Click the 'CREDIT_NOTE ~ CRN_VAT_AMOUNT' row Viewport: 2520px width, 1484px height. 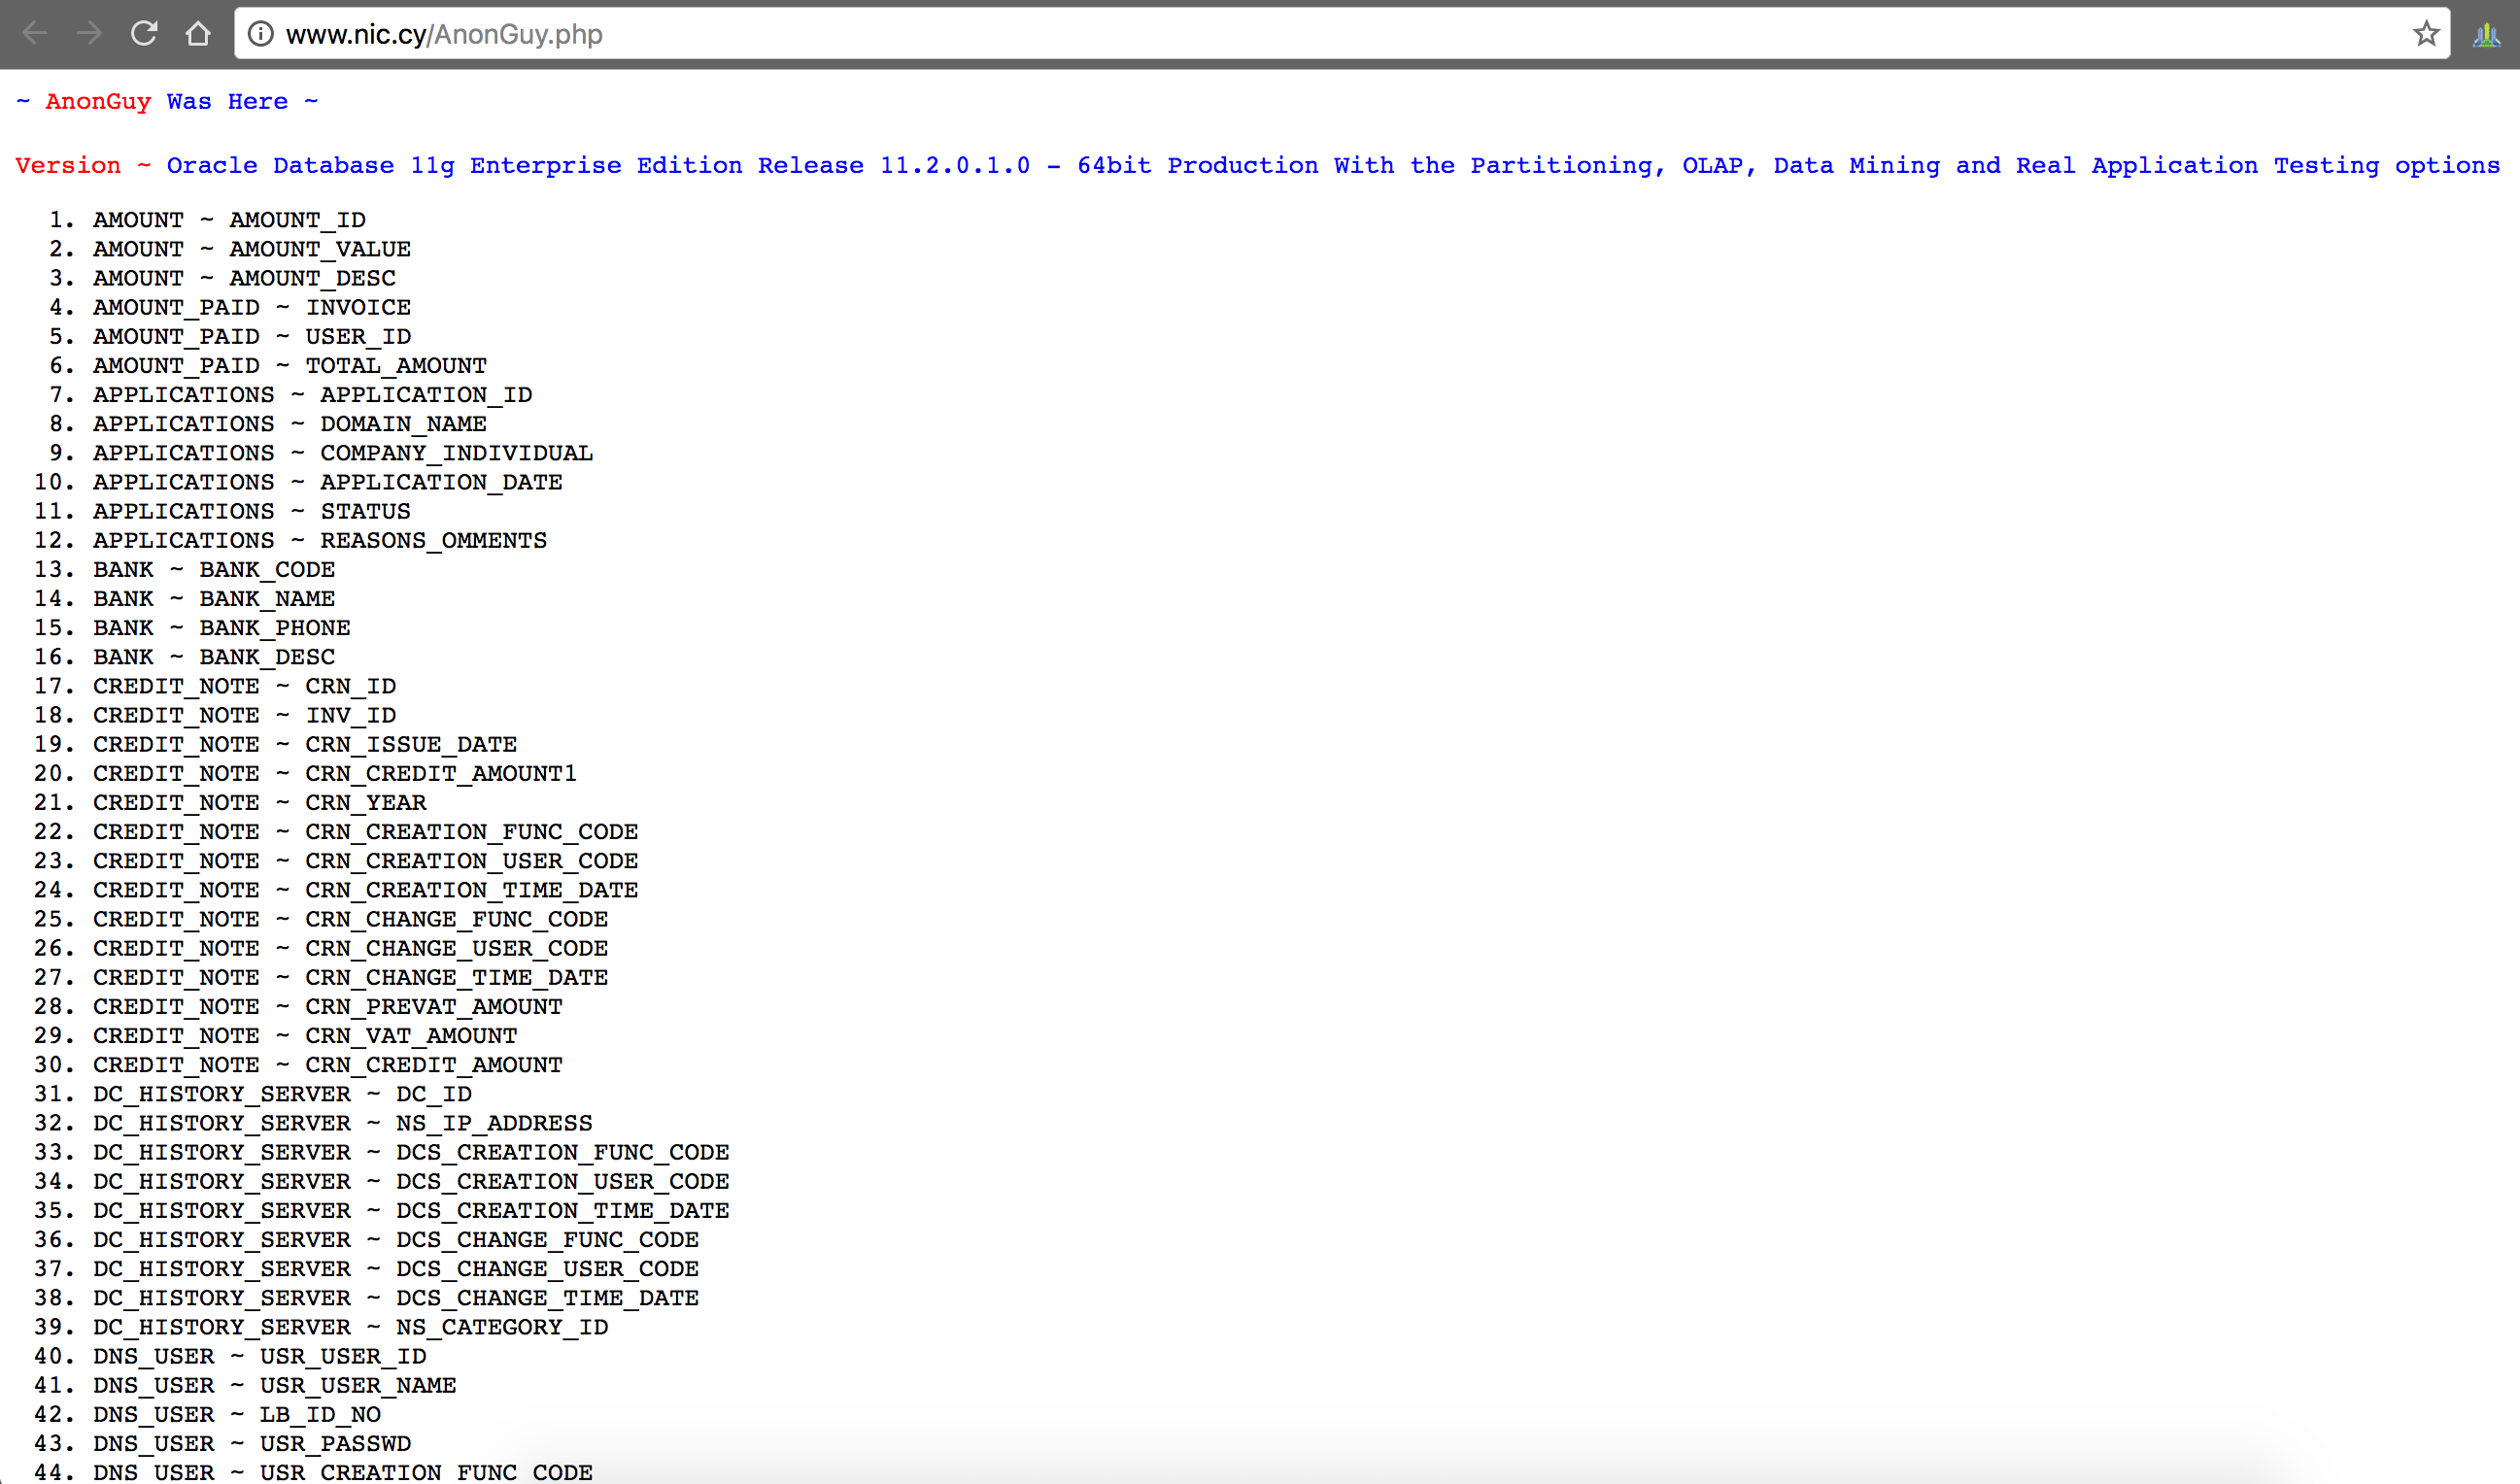click(305, 1036)
